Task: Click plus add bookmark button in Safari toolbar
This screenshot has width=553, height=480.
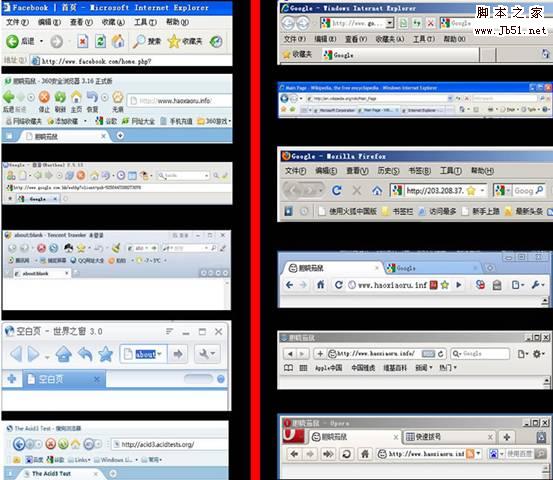Action: [x=320, y=353]
